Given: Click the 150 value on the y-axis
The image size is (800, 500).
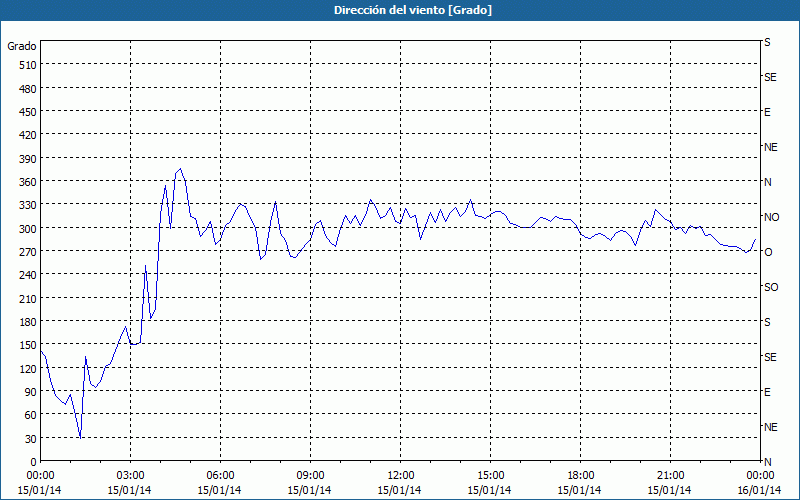Looking at the screenshot, I should (28, 345).
